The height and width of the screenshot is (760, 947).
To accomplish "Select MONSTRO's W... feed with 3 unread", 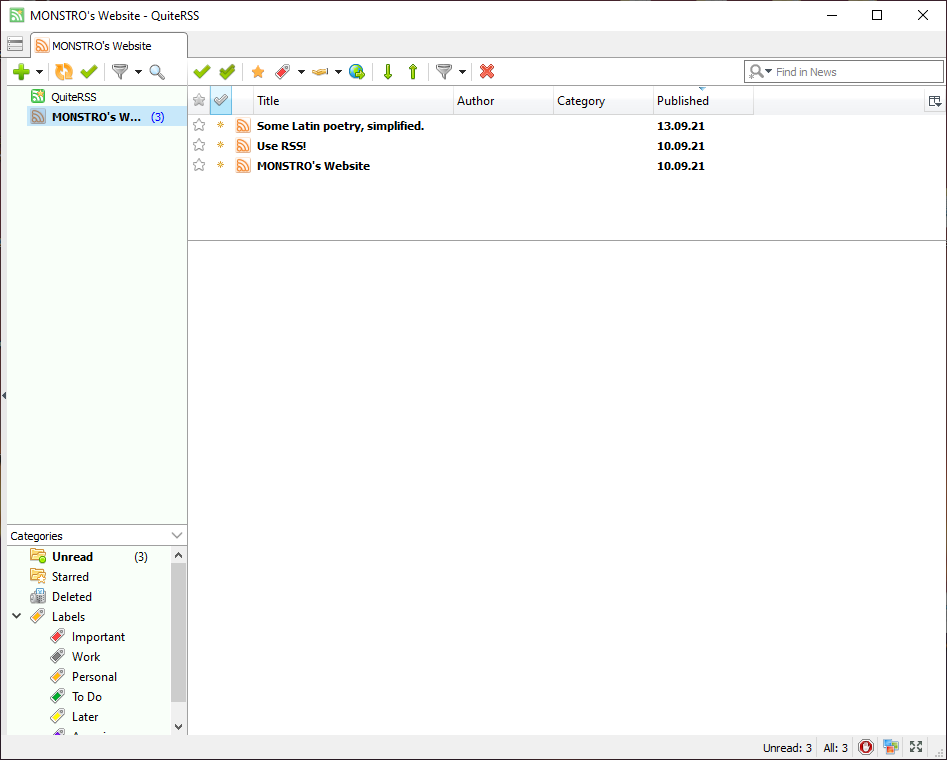I will click(107, 117).
